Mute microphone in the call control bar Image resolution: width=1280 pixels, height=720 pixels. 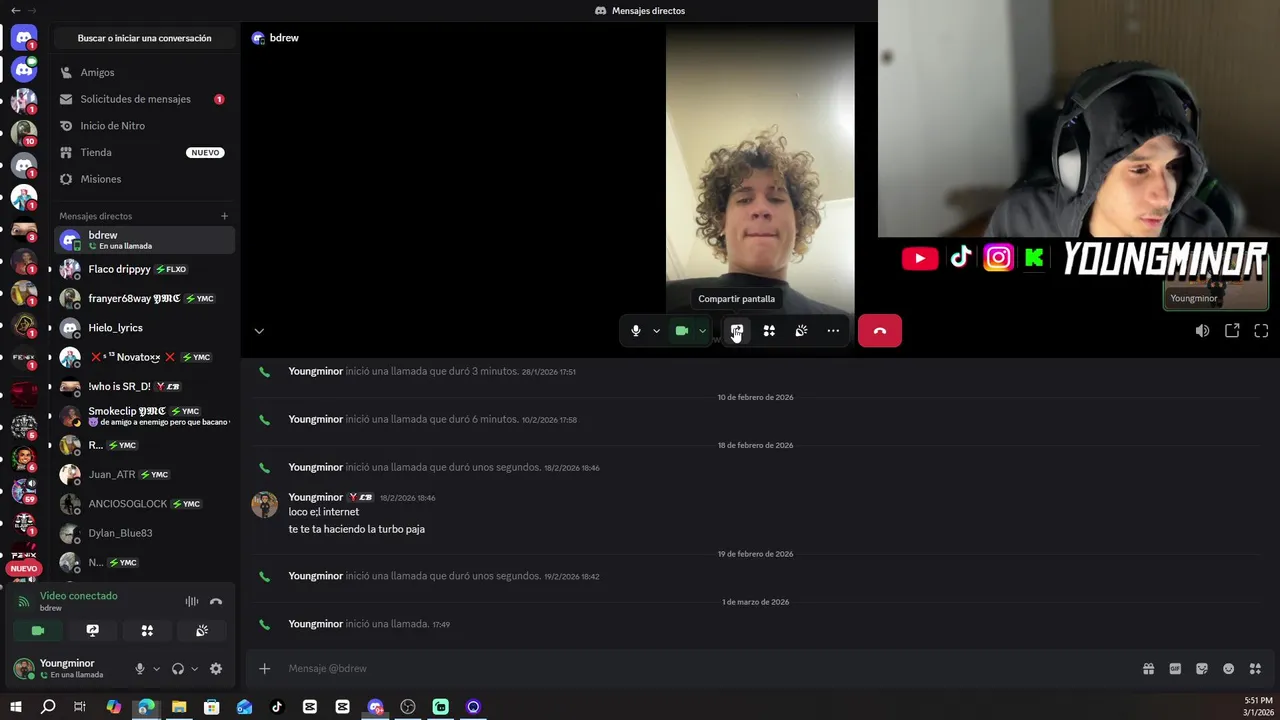636,331
